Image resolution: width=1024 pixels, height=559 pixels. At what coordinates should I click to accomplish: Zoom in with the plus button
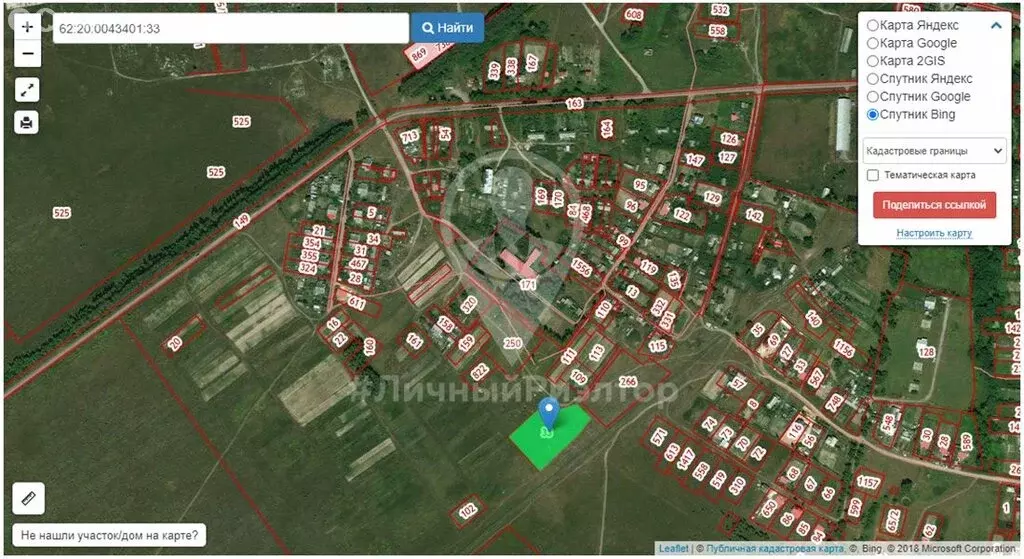tap(27, 26)
